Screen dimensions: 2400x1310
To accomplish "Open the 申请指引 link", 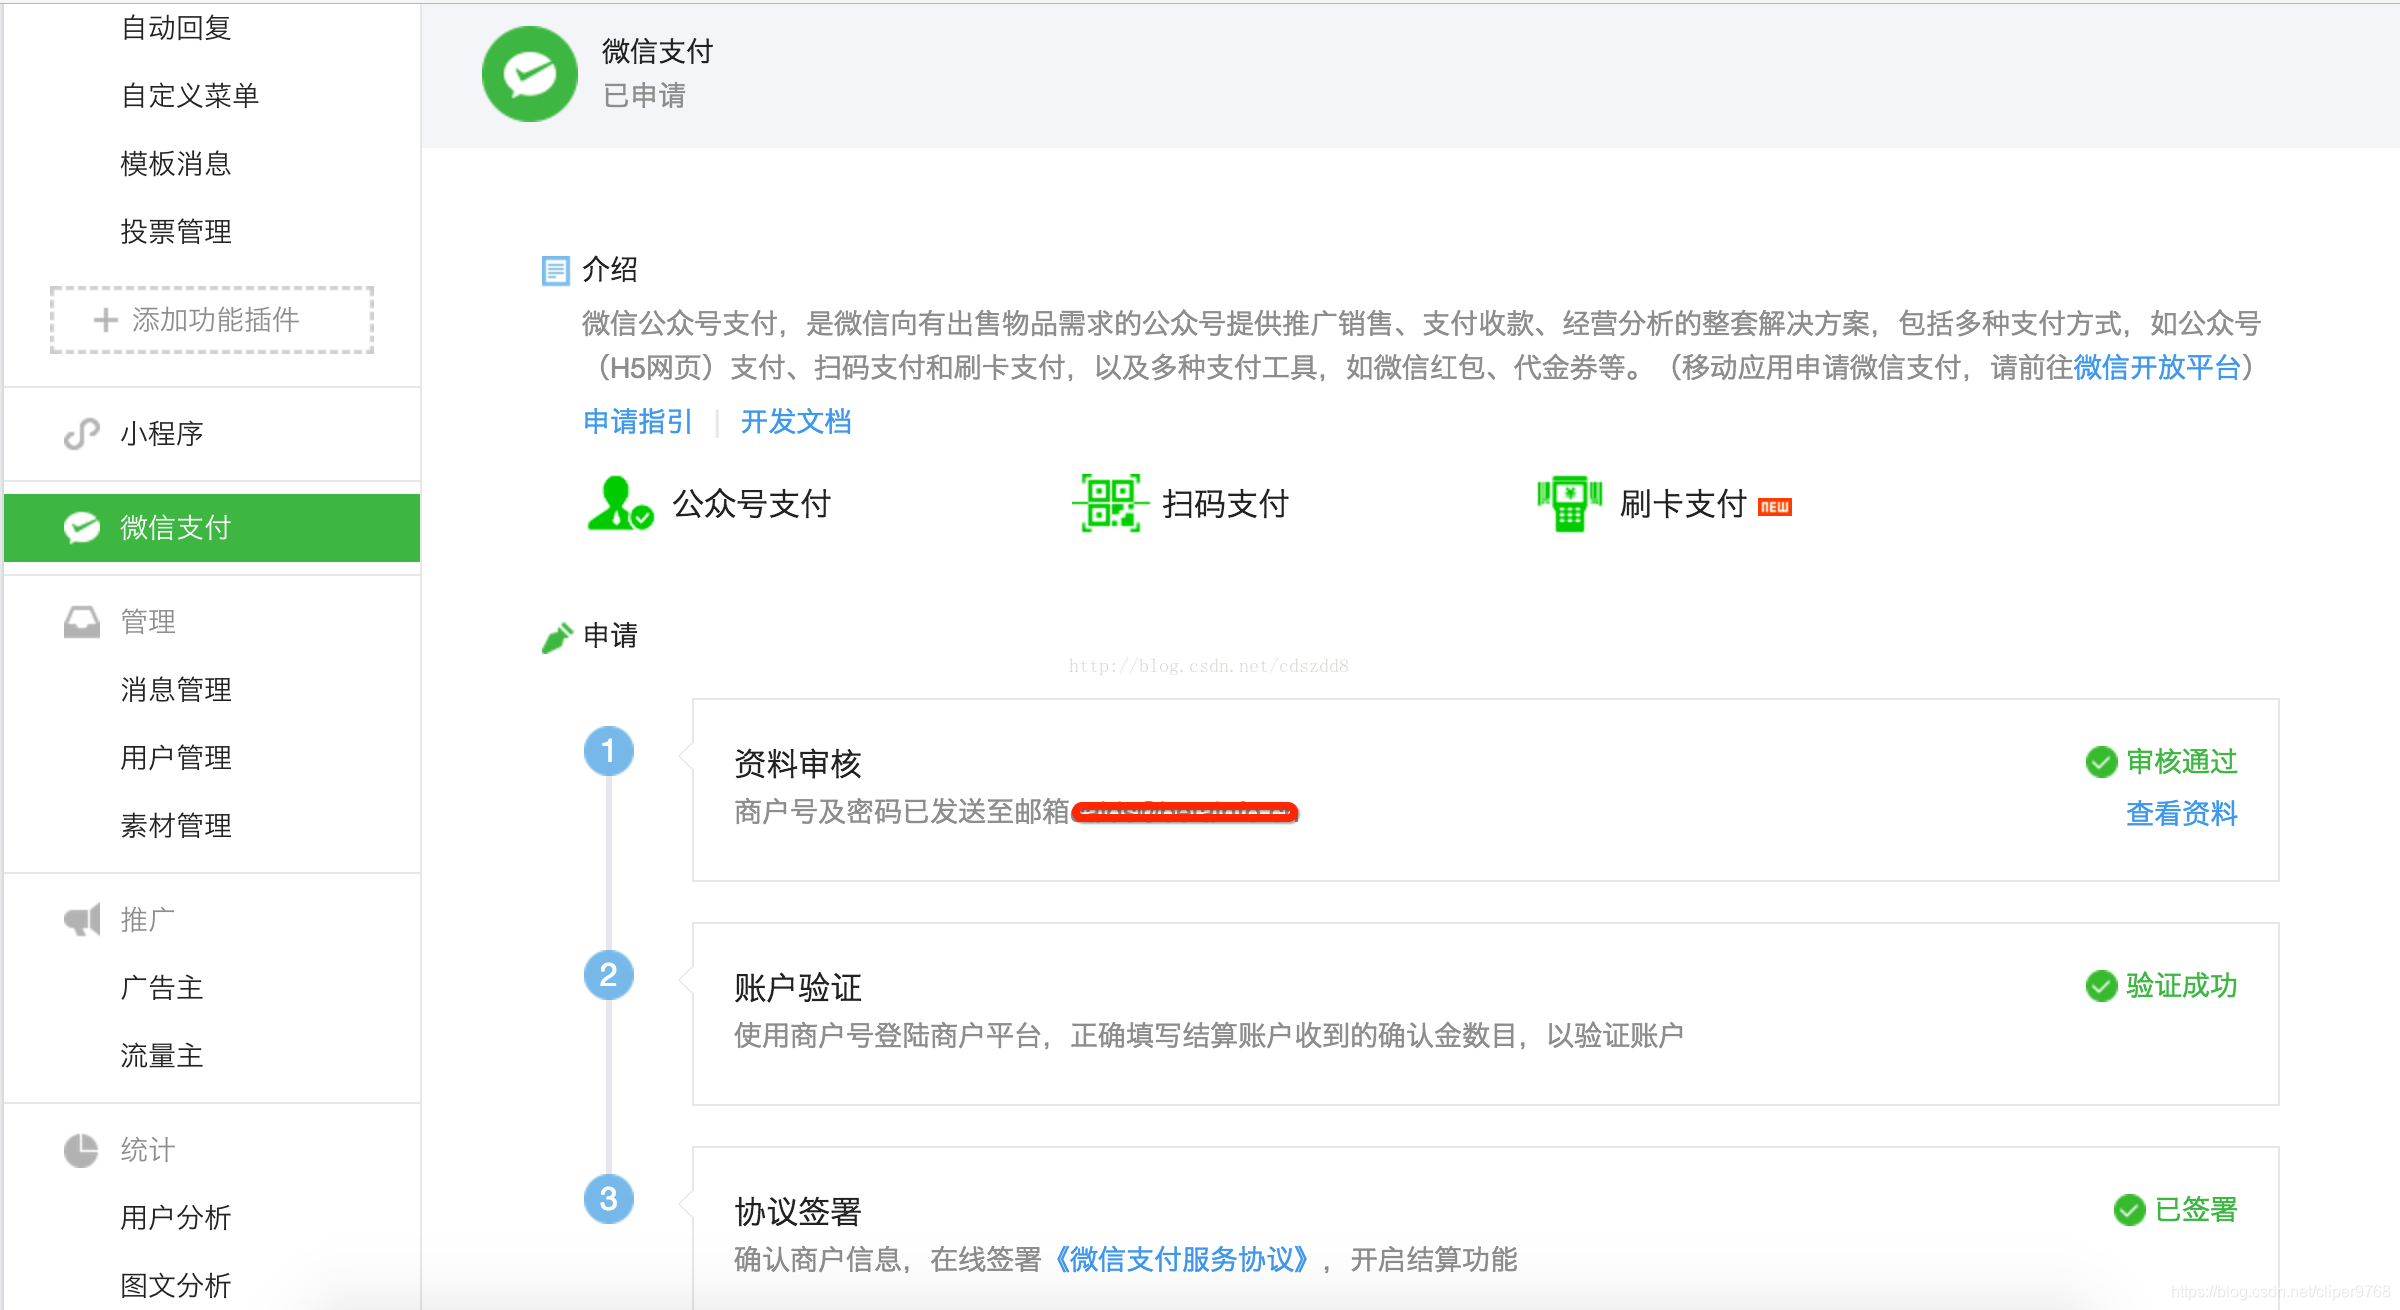I will (x=638, y=422).
